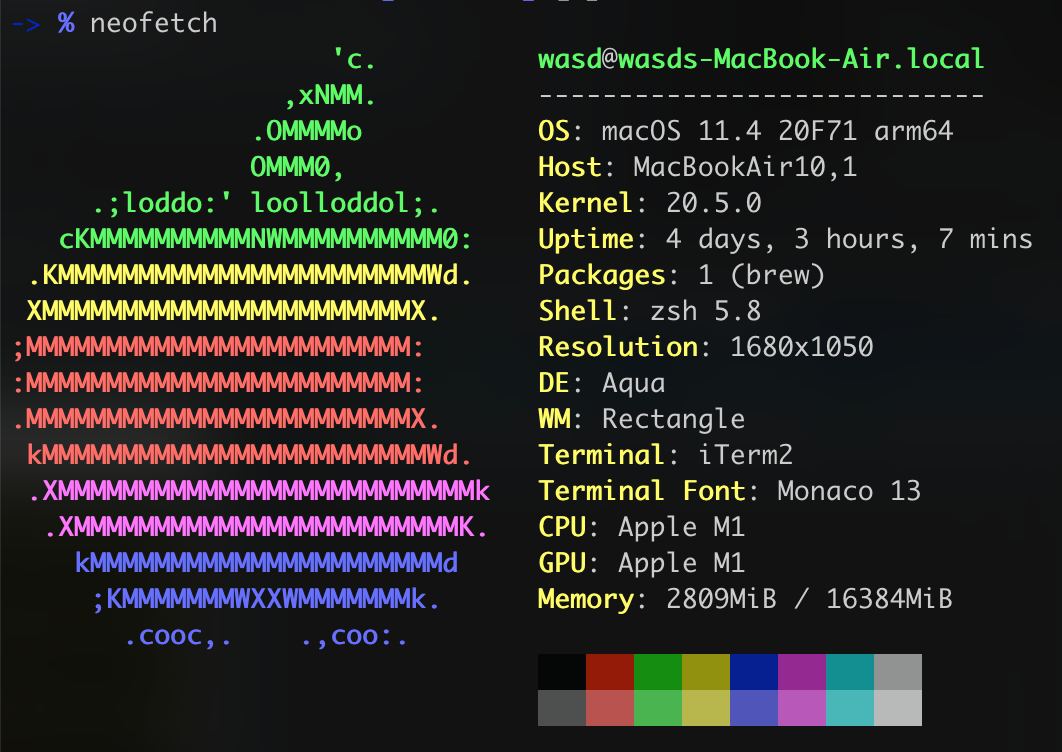The width and height of the screenshot is (1062, 752).
Task: Click the blue kMMMM logo line ending in d
Action: pos(266,563)
